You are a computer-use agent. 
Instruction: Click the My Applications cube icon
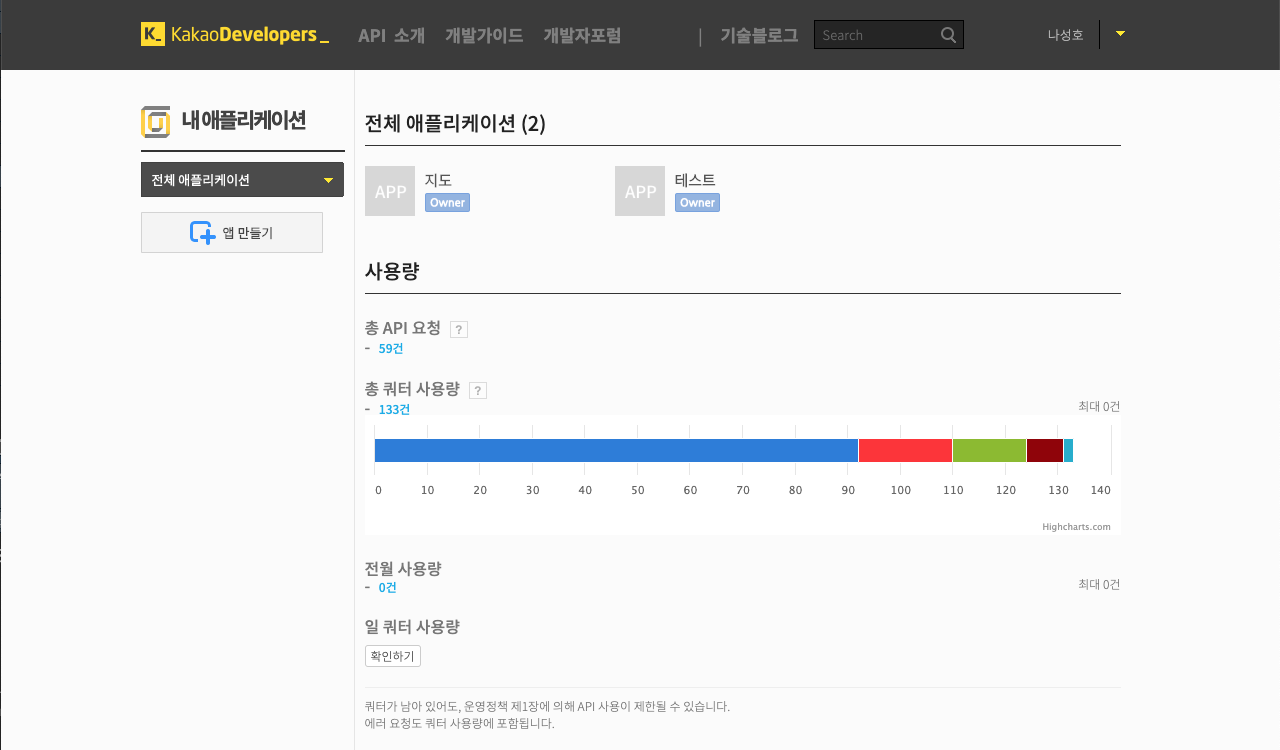pyautogui.click(x=156, y=122)
